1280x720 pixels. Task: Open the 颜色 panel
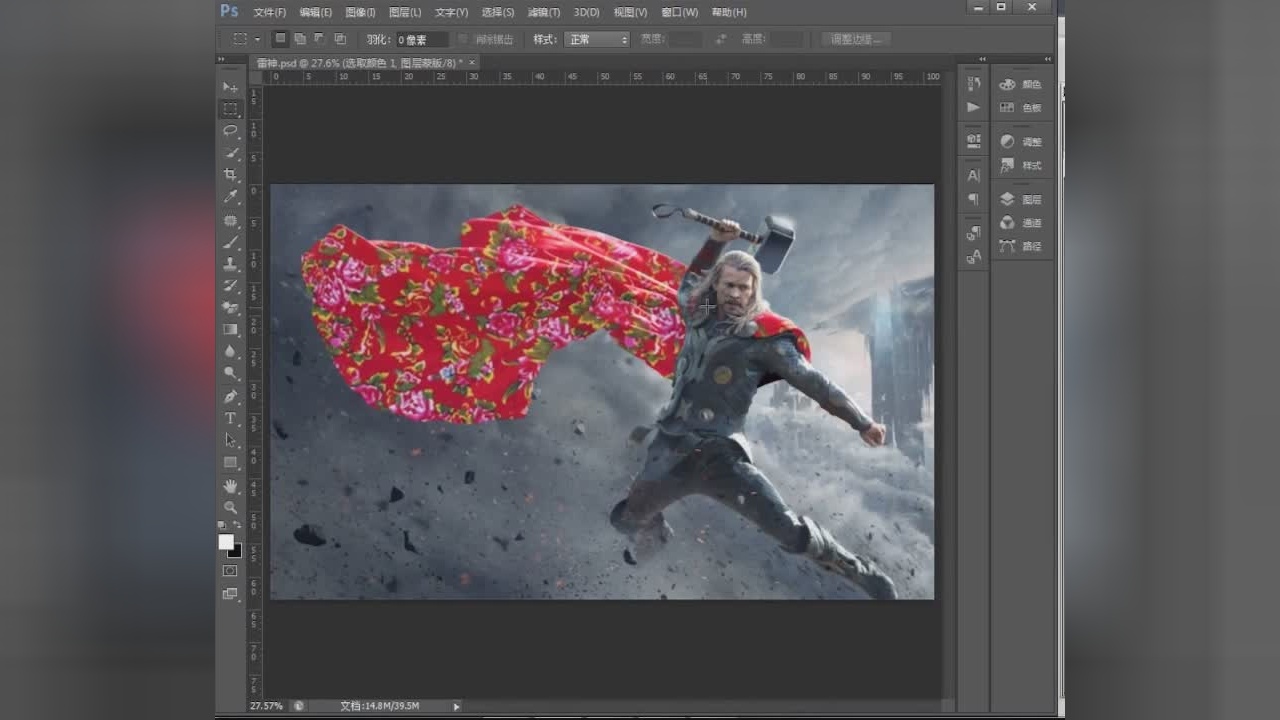coord(1021,84)
